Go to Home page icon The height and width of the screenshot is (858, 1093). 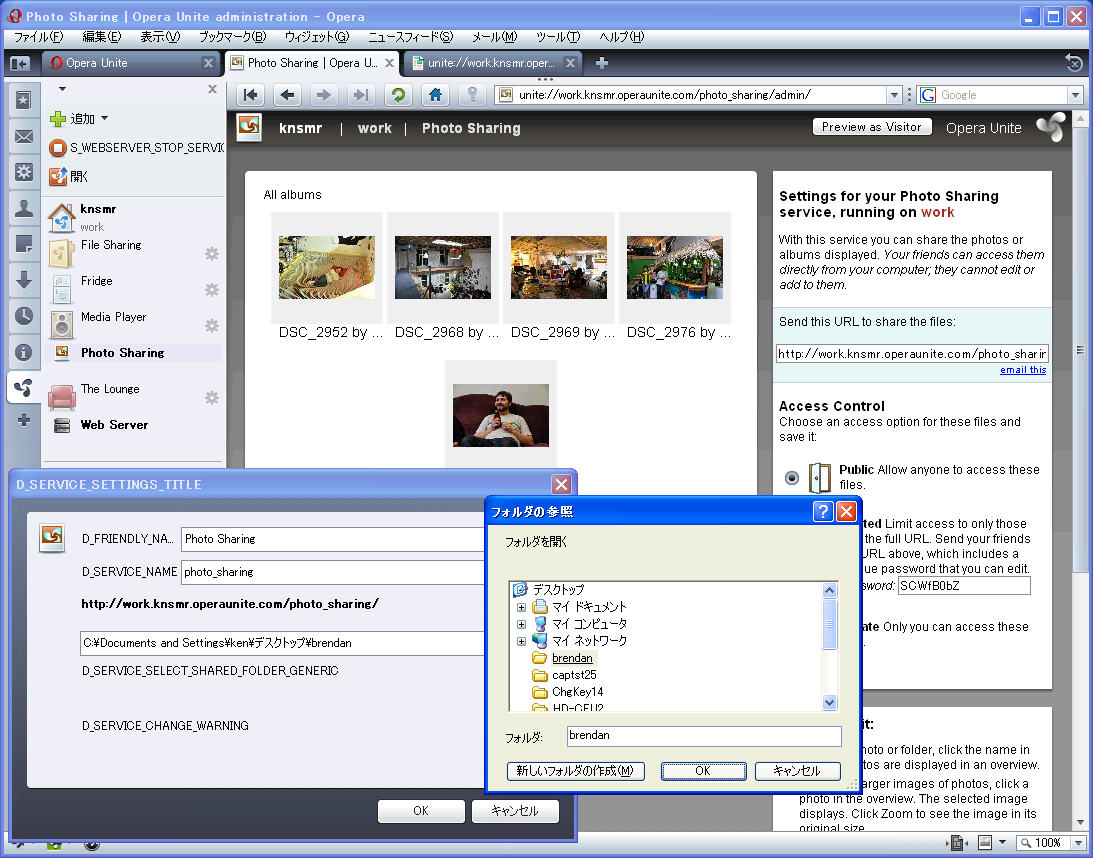pos(436,95)
